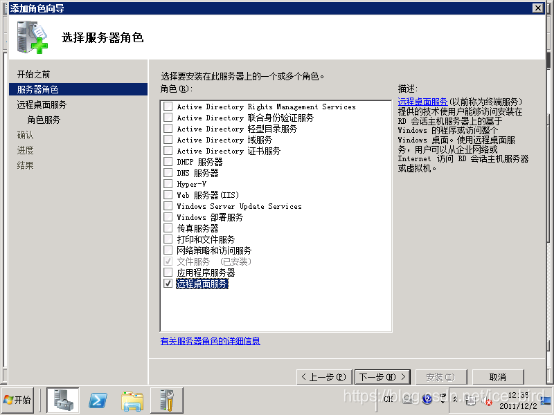Screen dimensions: 554x415
Task: Go to 开始之前 wizard step
Action: (x=34, y=74)
